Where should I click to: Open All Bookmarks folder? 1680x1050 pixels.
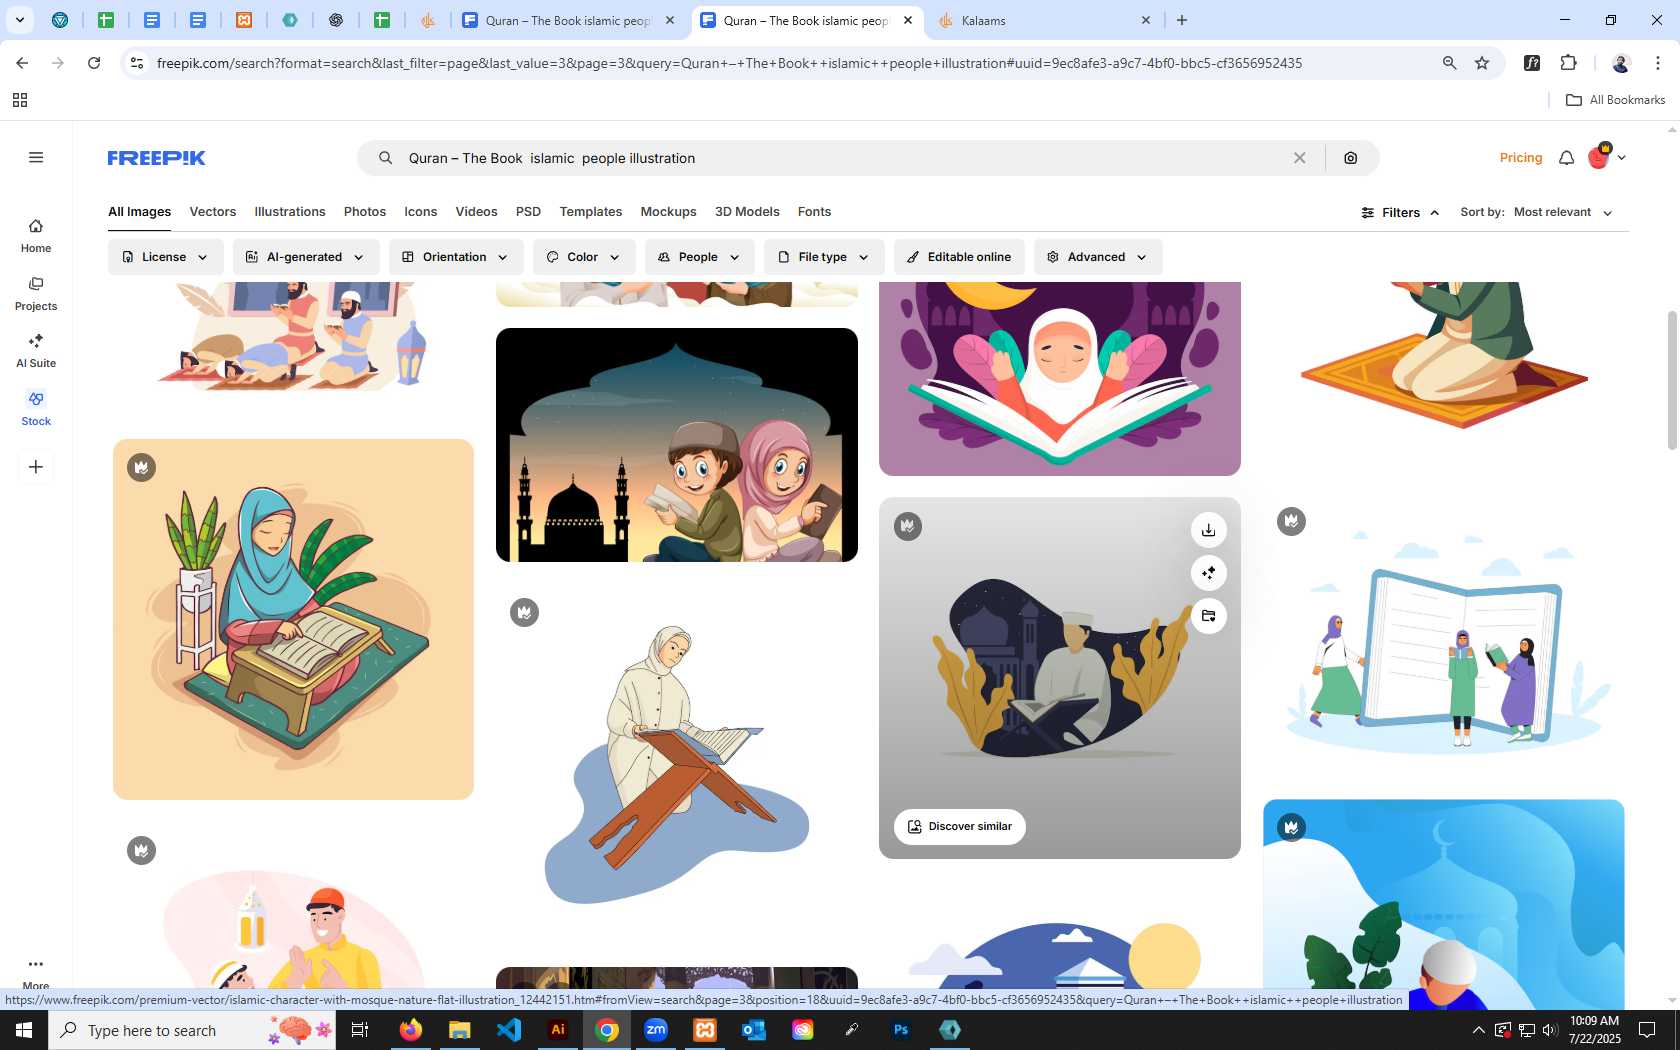coord(1615,100)
